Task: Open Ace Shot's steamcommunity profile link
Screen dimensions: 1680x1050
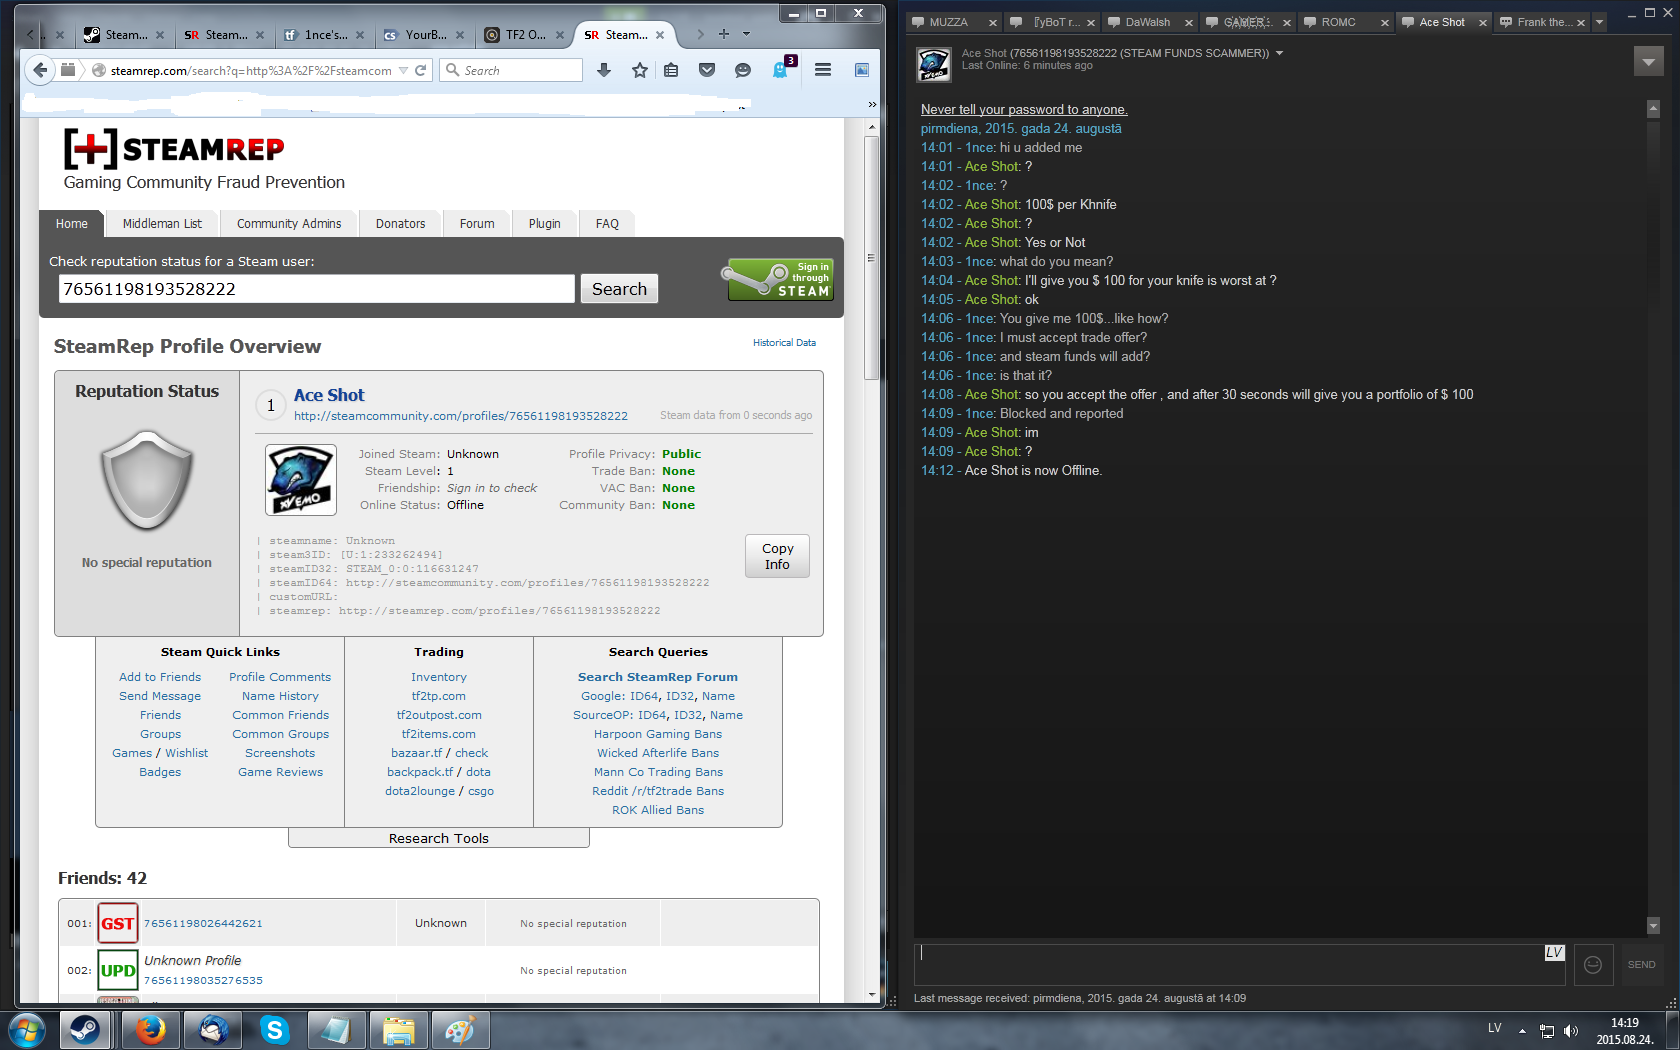Action: (460, 416)
